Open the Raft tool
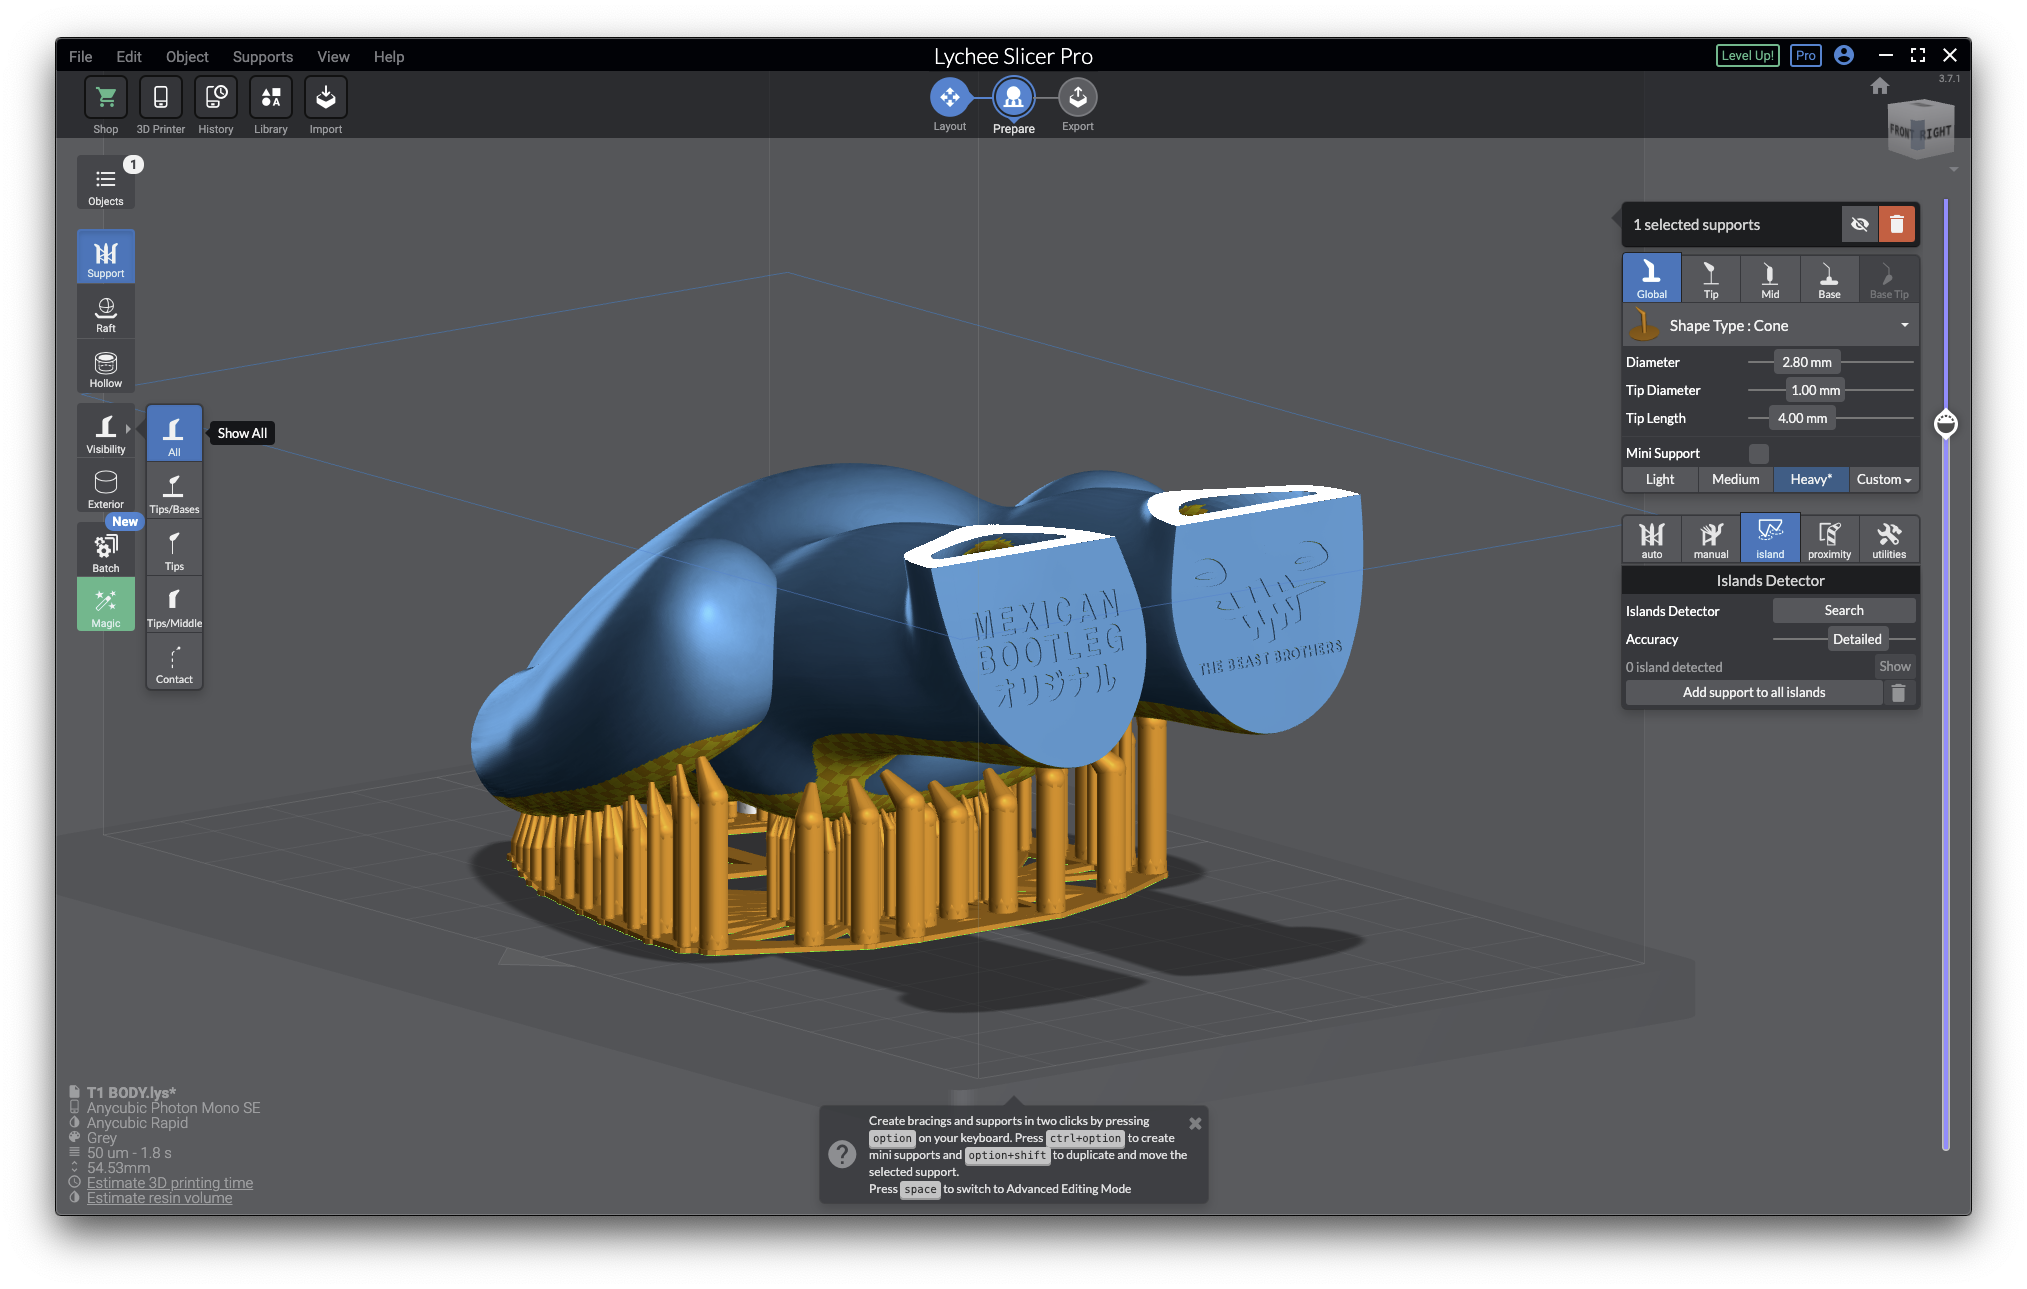2027x1289 pixels. click(x=105, y=314)
